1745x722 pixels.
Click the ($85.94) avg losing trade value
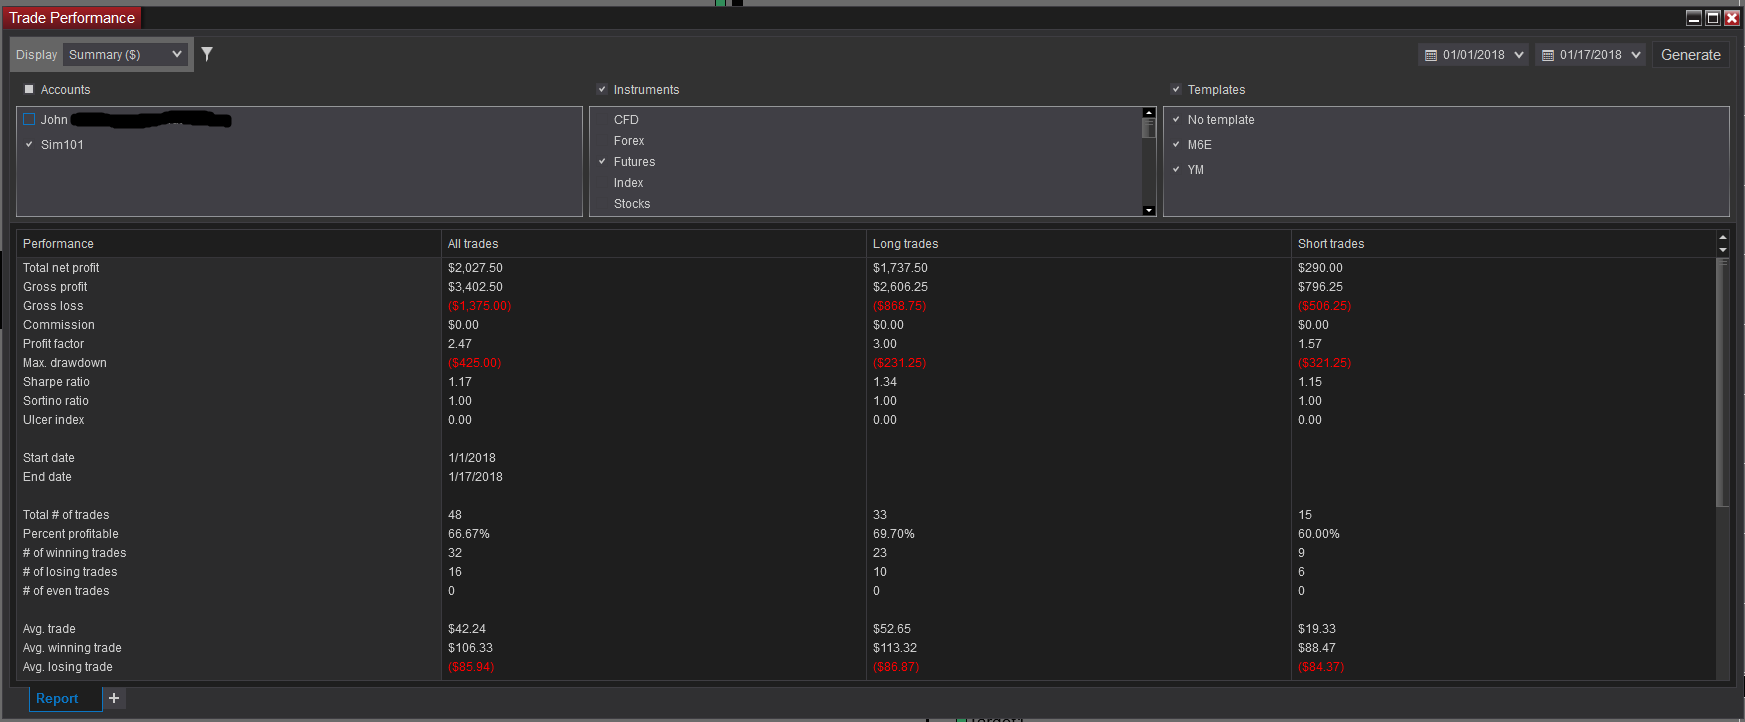click(471, 667)
